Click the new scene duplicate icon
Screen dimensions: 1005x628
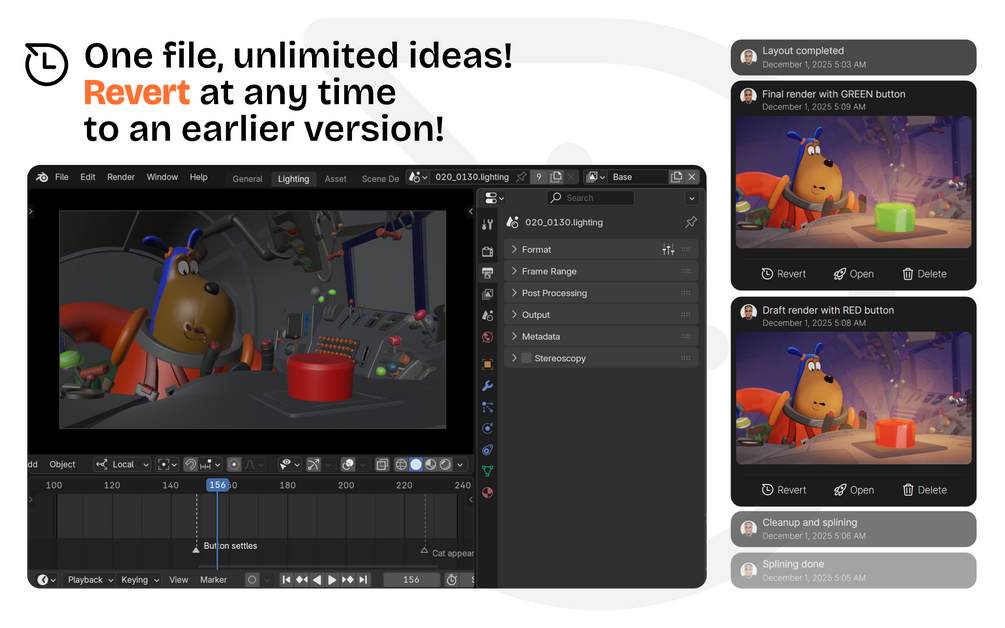pyautogui.click(x=556, y=177)
